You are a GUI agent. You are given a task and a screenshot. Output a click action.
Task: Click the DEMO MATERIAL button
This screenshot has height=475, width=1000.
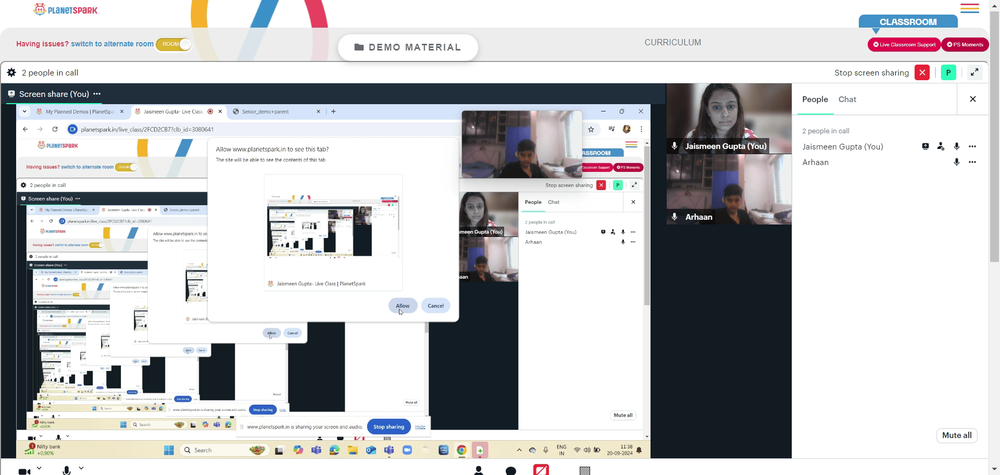(408, 47)
